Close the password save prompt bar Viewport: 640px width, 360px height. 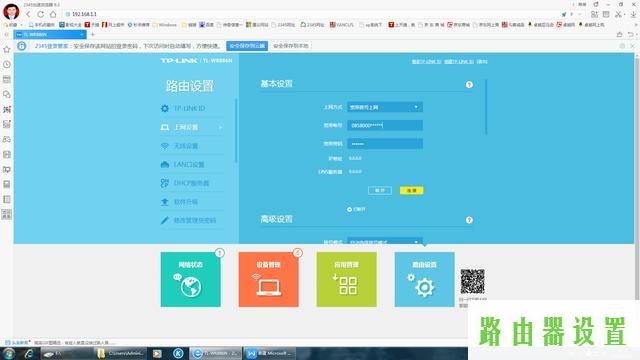coord(632,46)
